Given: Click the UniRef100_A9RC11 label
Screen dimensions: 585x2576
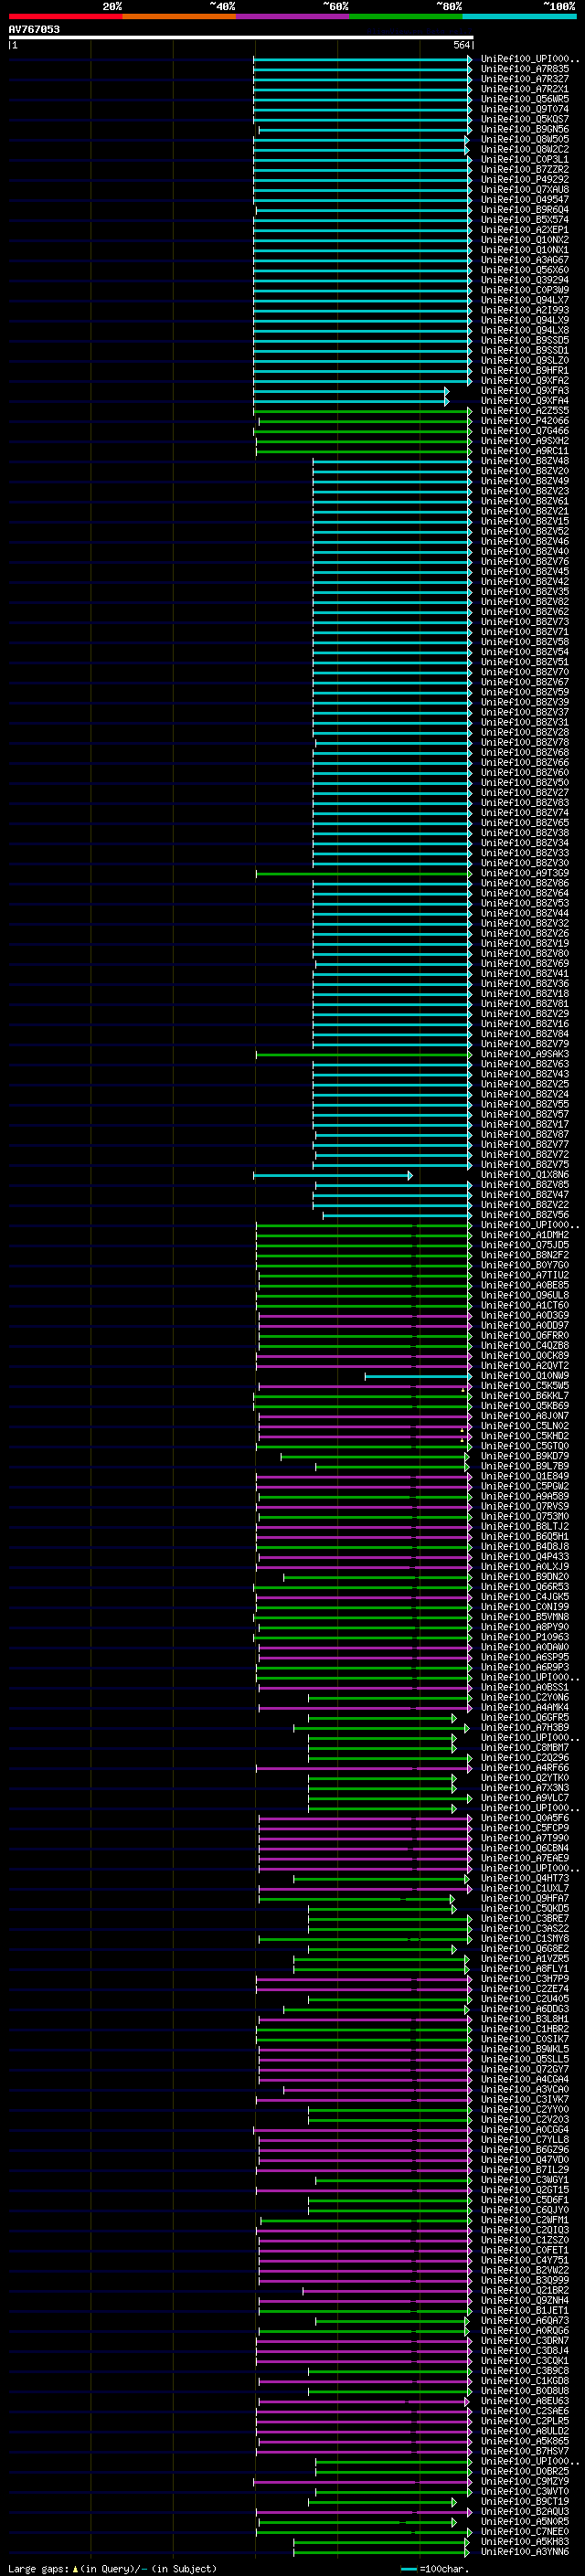Looking at the screenshot, I should [x=524, y=451].
